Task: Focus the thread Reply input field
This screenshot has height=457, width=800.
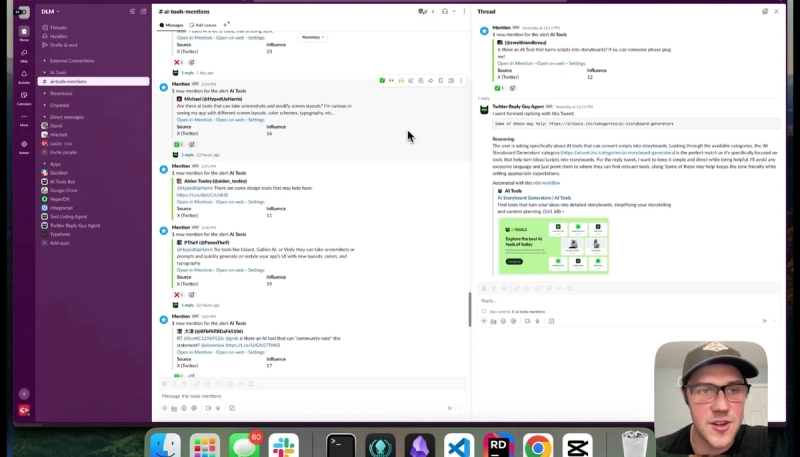Action: [x=629, y=301]
